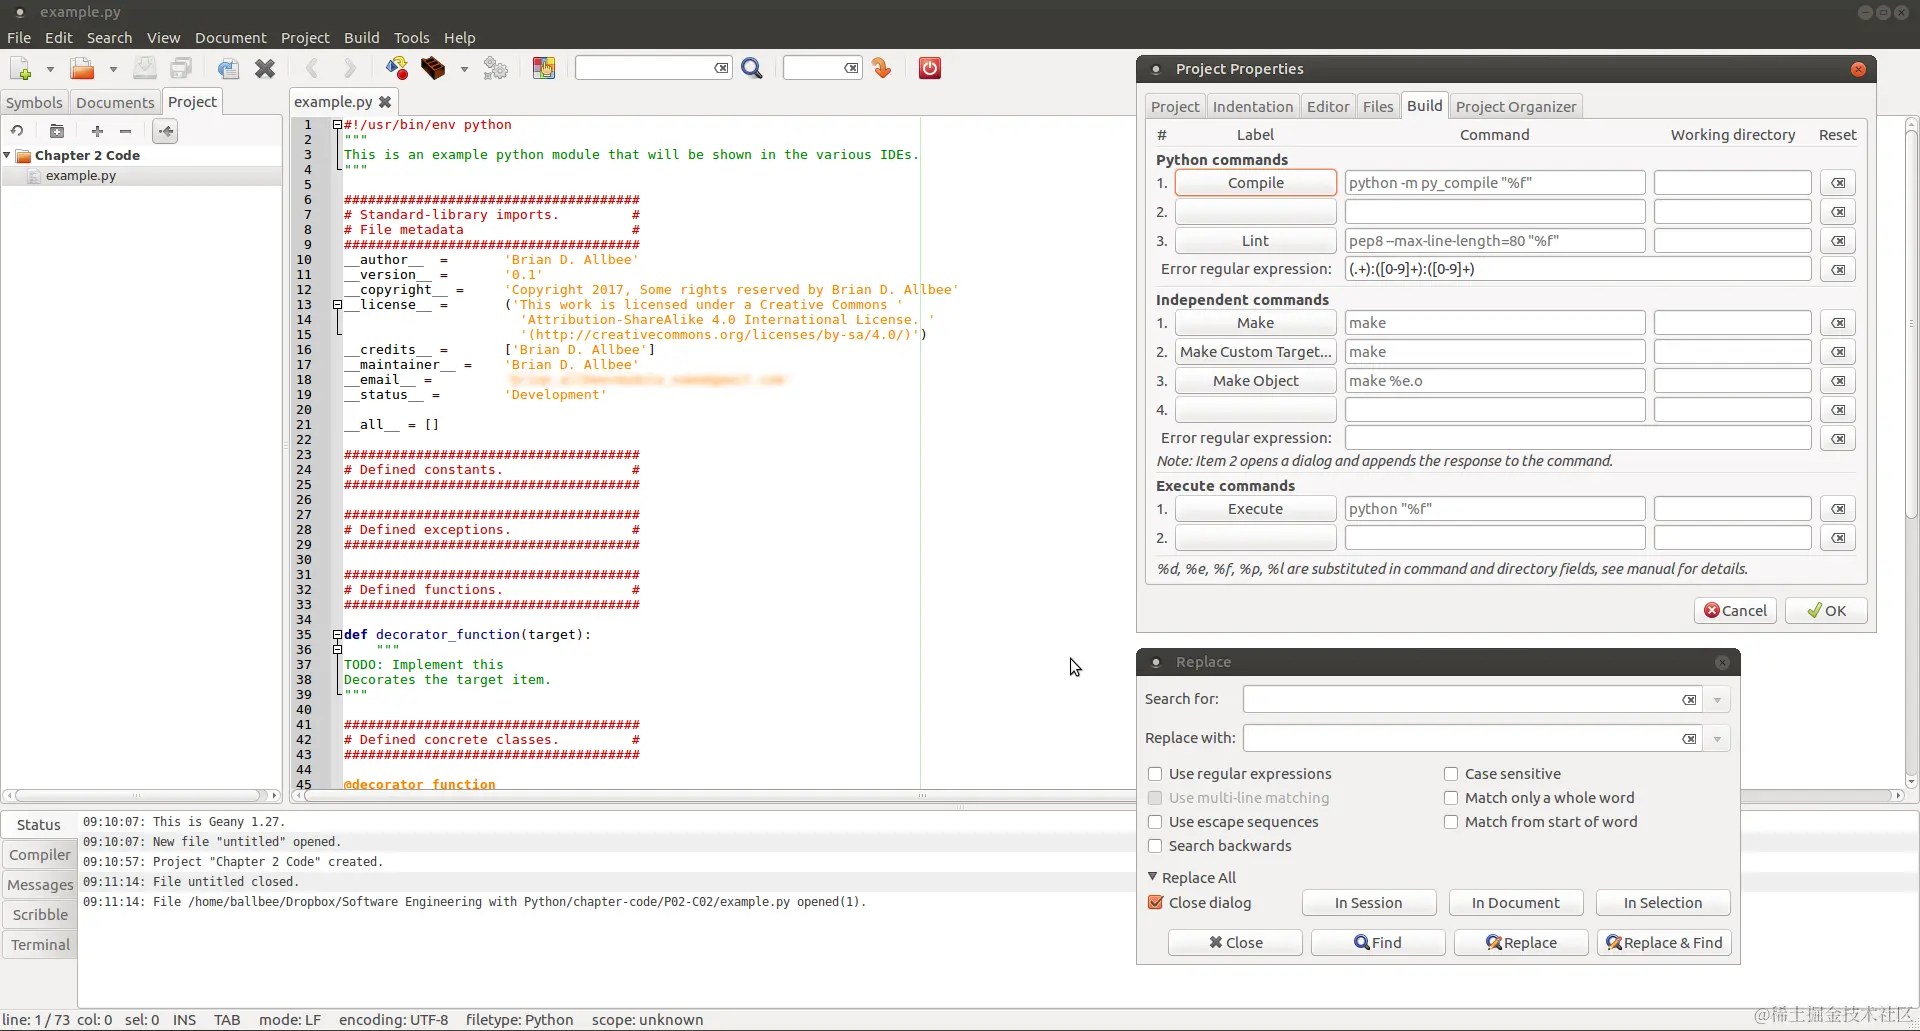Toggle the Case sensitive checkbox

click(1451, 774)
